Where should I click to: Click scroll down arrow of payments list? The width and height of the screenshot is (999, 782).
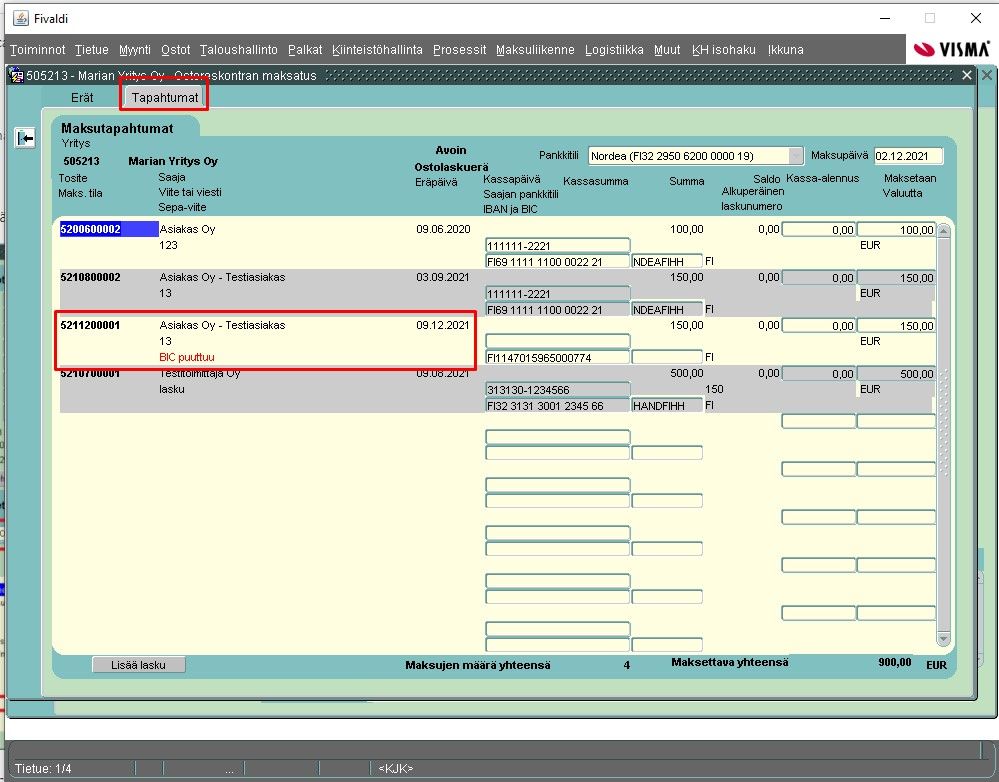click(x=944, y=638)
